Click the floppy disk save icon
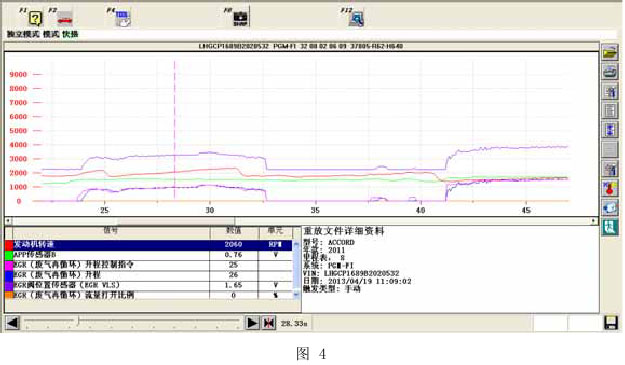 (611, 323)
